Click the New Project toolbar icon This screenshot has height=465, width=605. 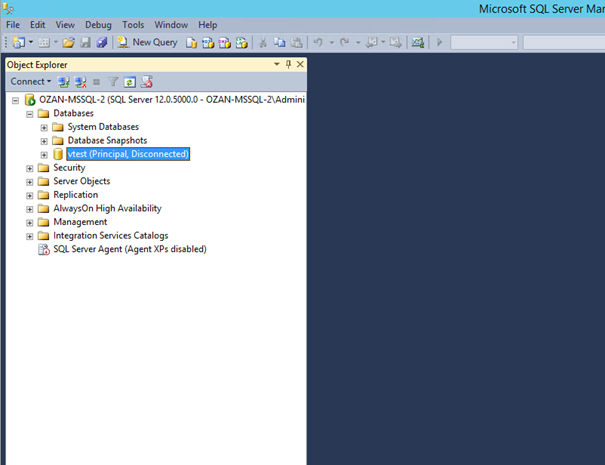(19, 42)
